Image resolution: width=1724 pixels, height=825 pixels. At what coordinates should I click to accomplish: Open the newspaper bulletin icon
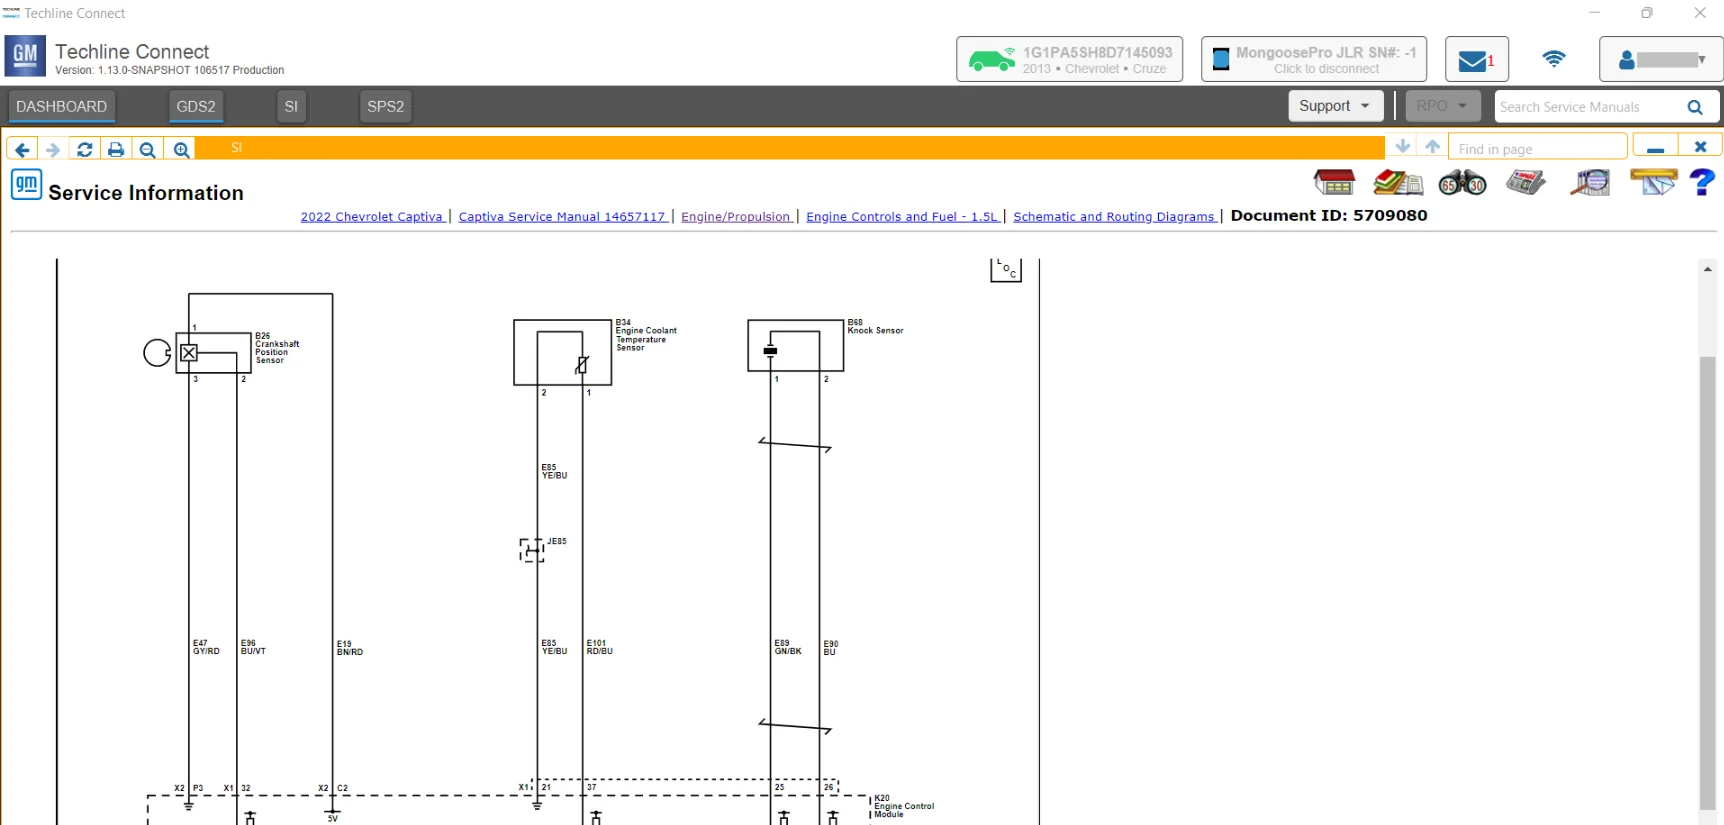1525,182
